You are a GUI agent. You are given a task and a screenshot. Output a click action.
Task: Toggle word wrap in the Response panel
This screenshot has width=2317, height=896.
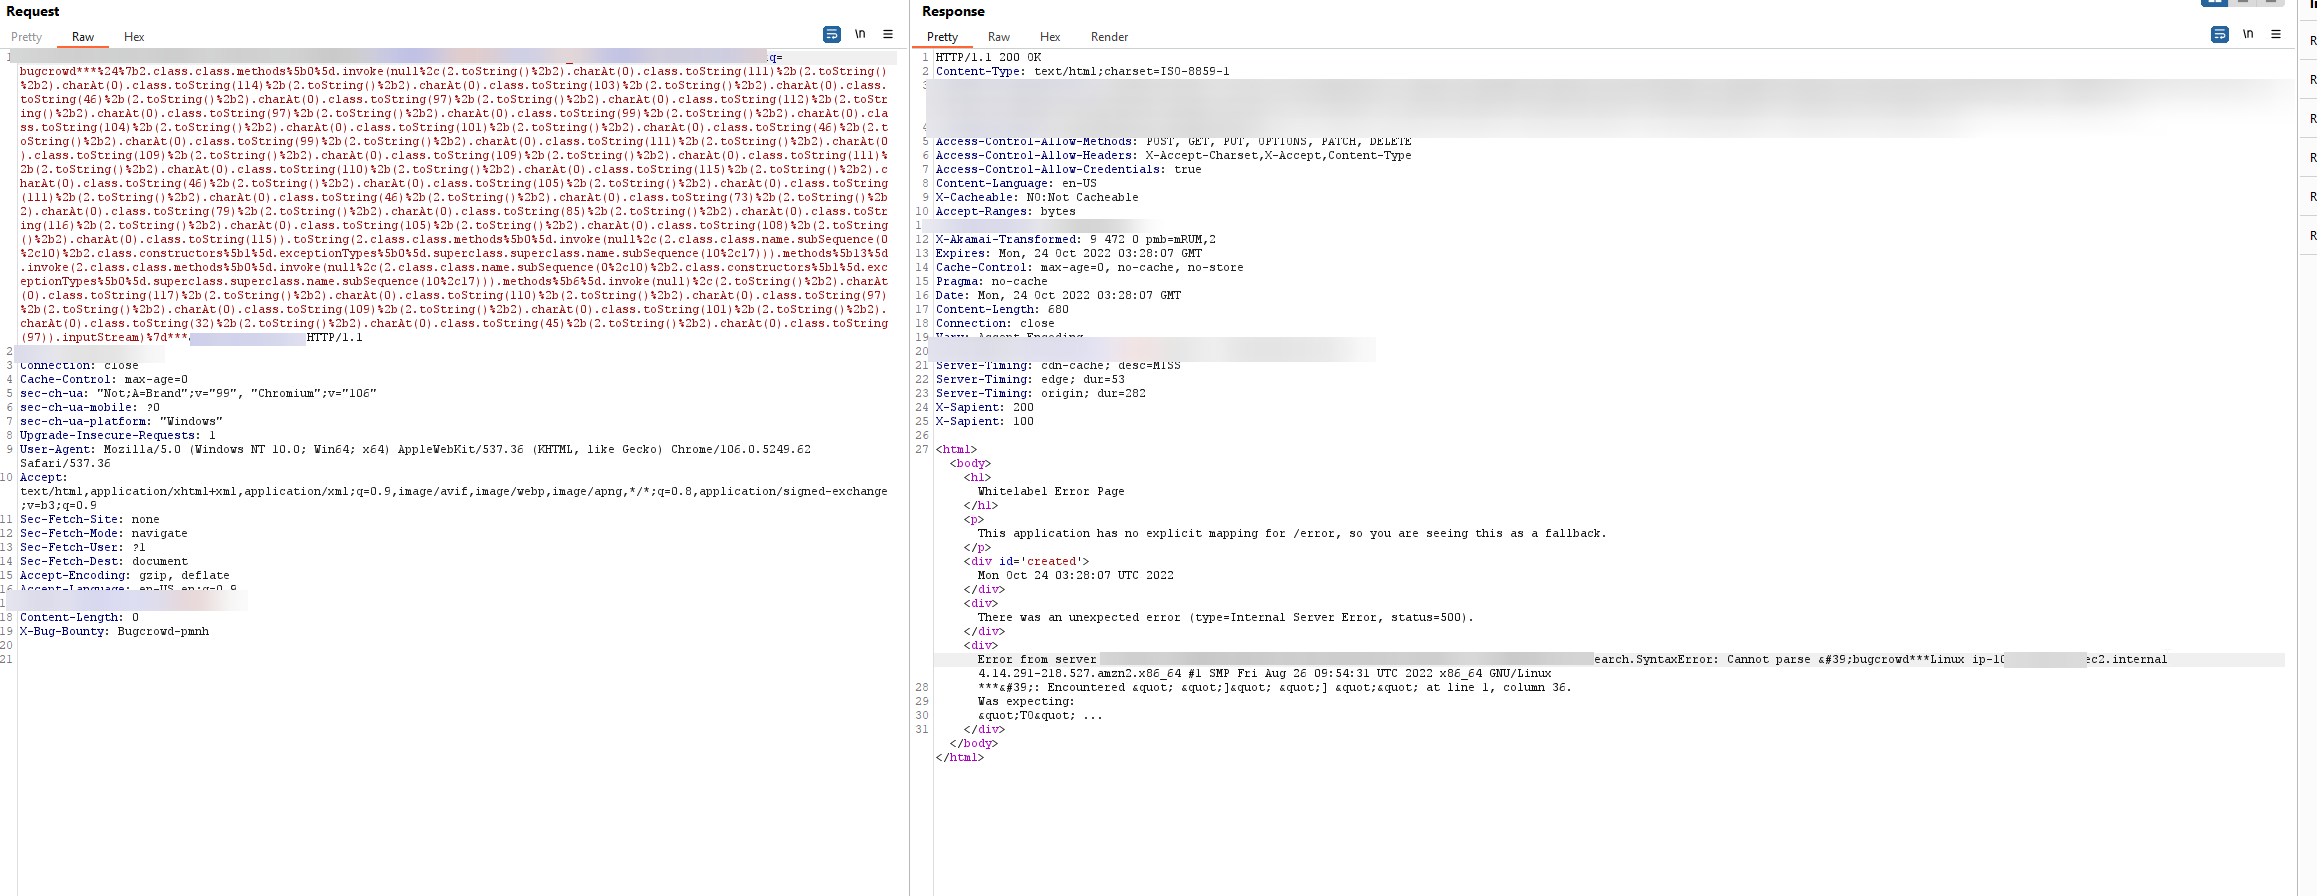[x=2220, y=35]
